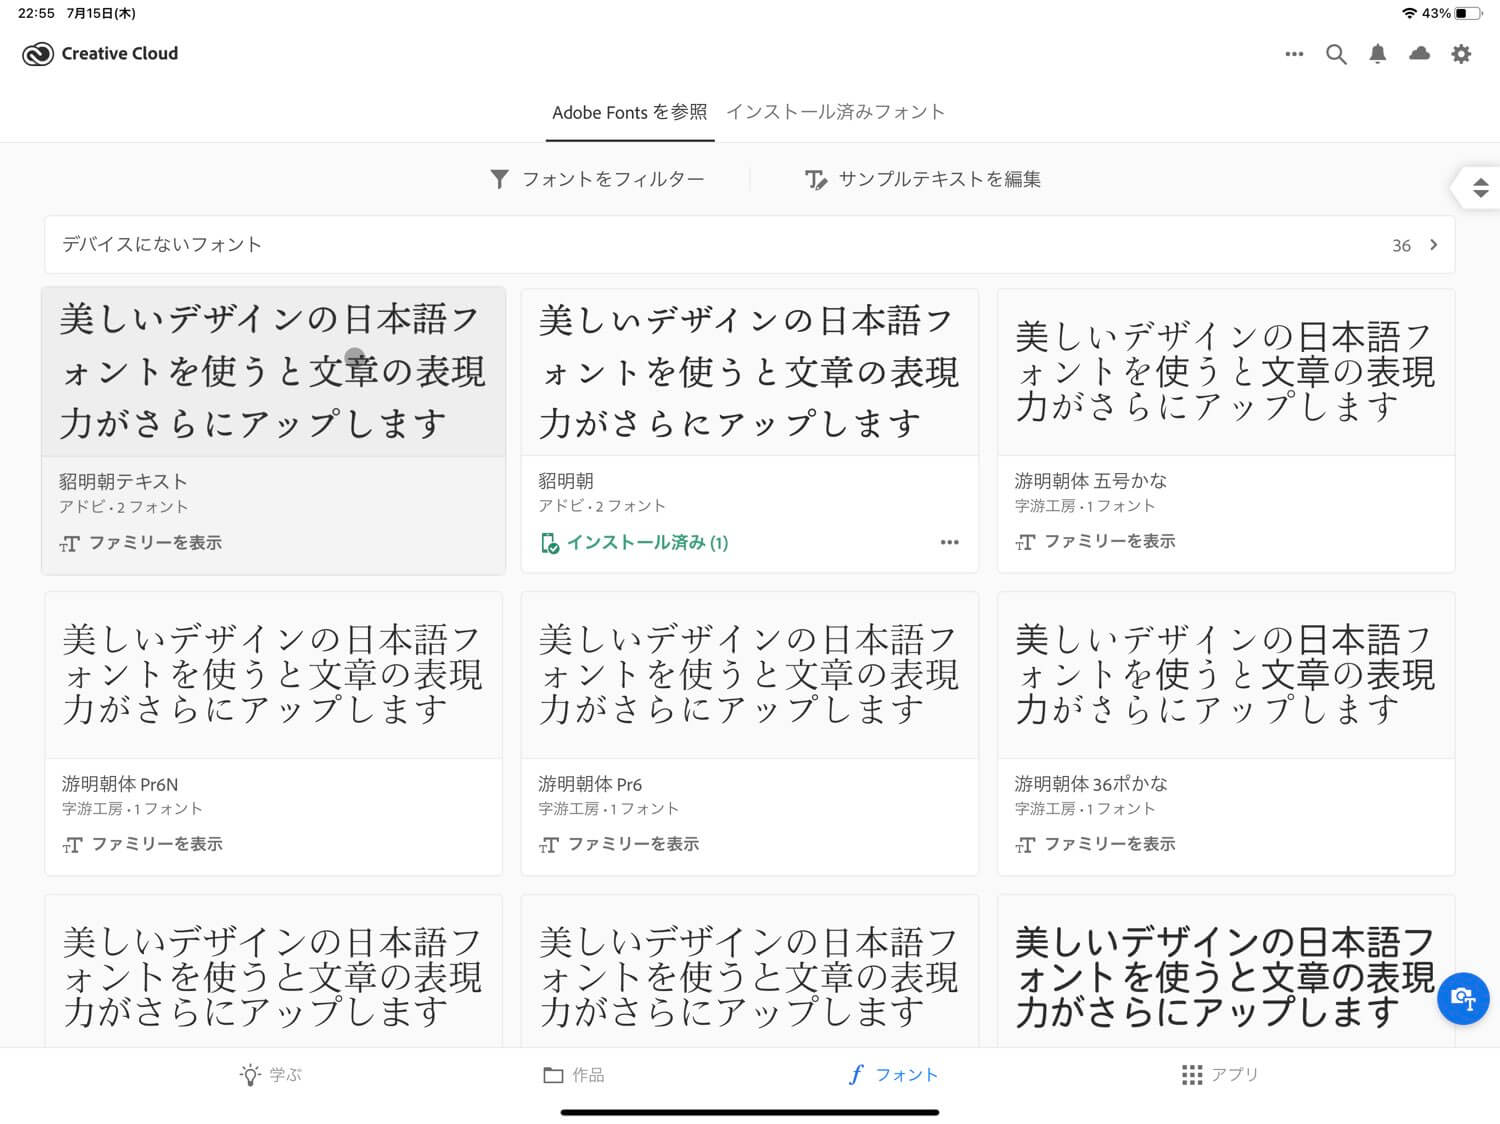
Task: Tap the f フォント icon
Action: tap(855, 1075)
